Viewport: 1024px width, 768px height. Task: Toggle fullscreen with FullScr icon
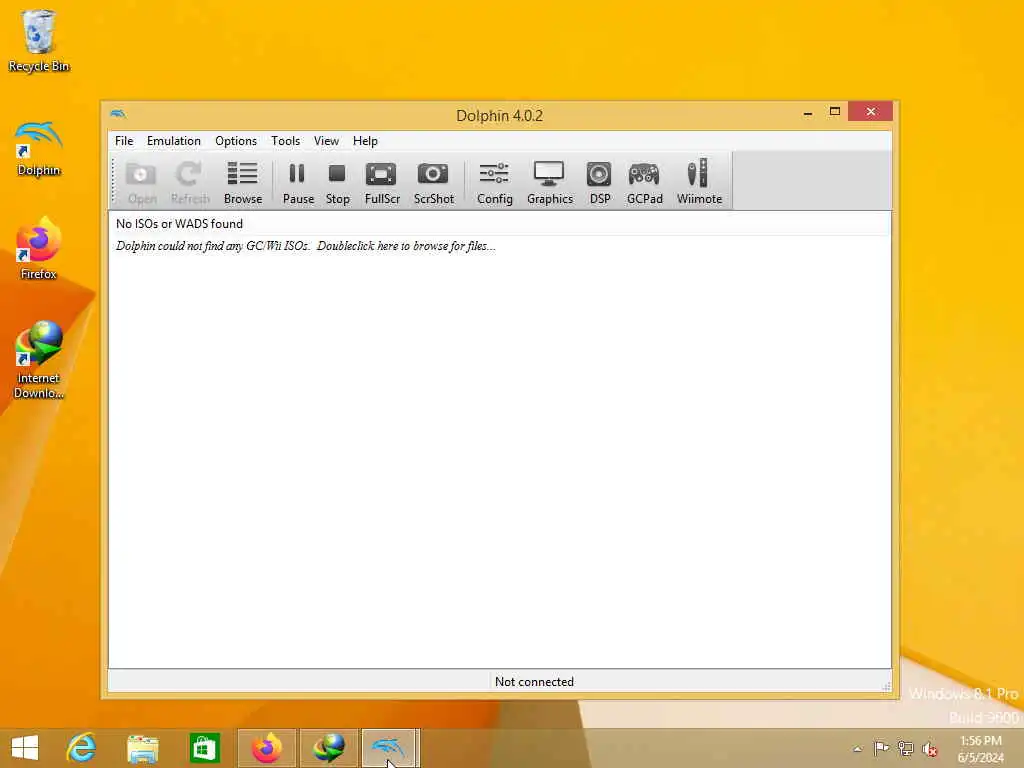click(x=381, y=182)
